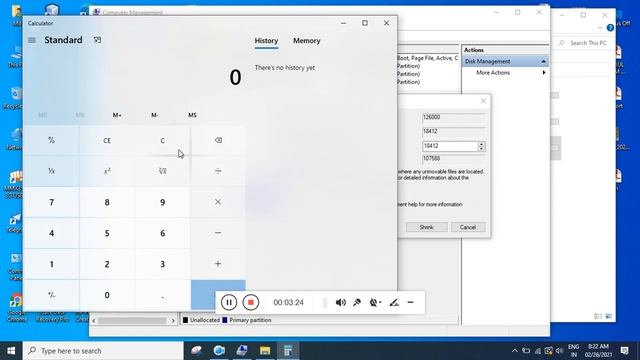The width and height of the screenshot is (640, 360).
Task: Close the shrink volume dialog
Action: 483,101
